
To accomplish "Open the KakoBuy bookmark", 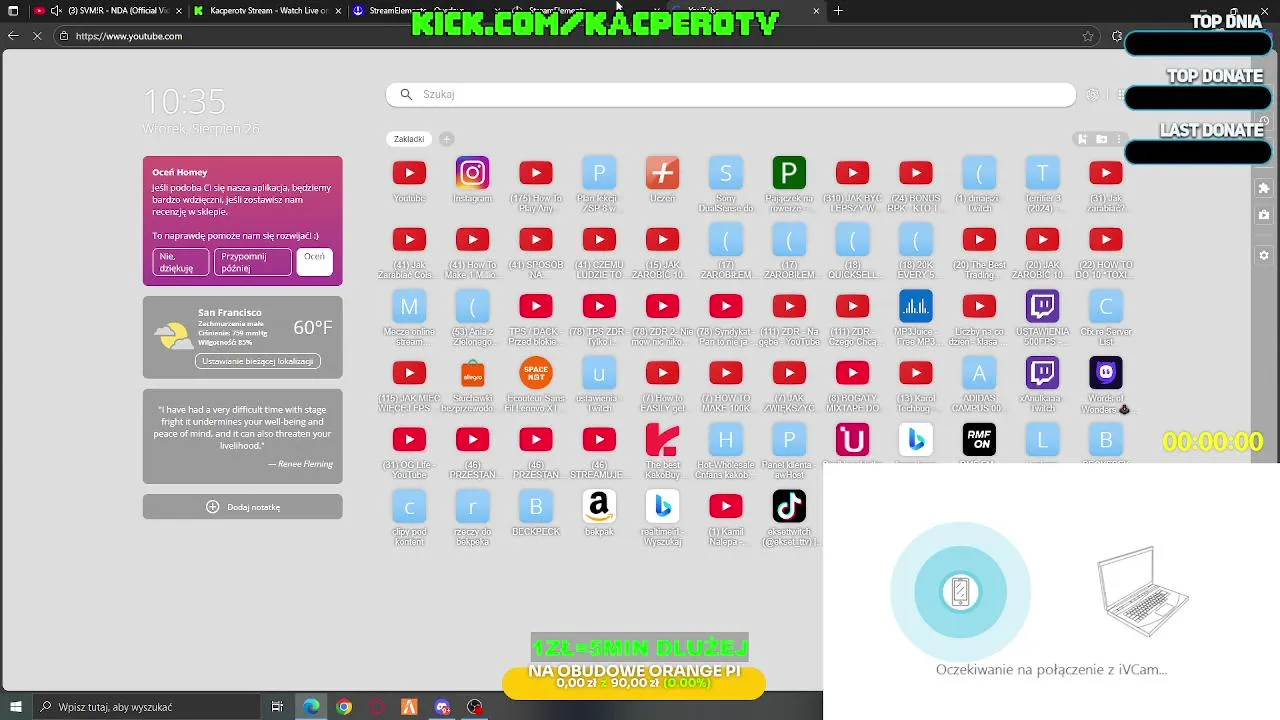I will point(662,439).
